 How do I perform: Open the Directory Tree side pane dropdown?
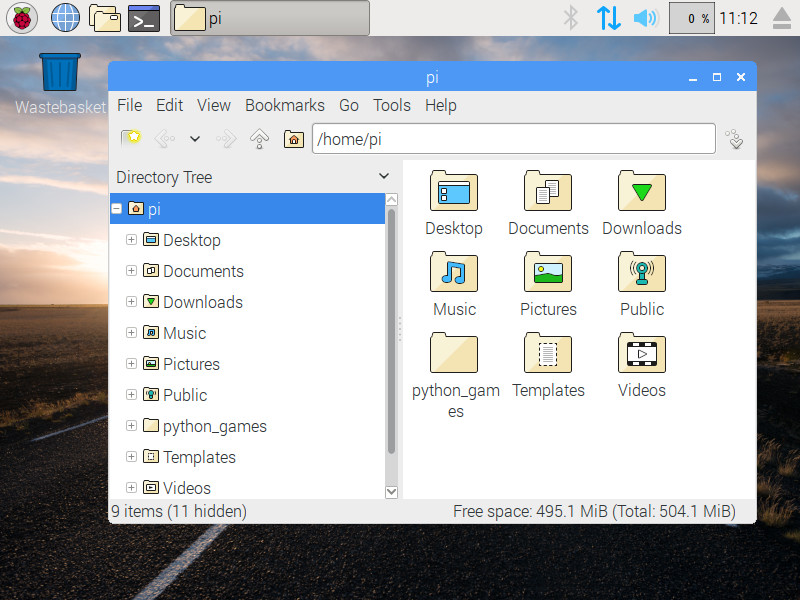384,176
